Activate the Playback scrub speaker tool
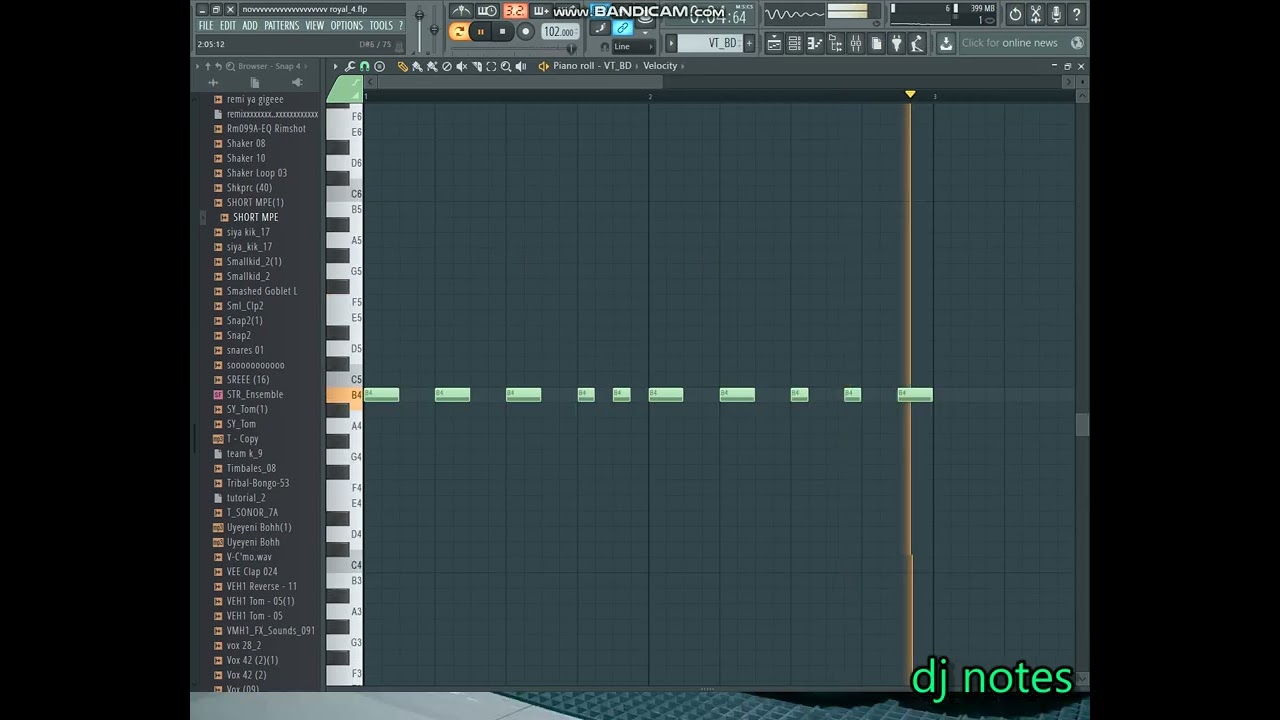 [x=520, y=66]
